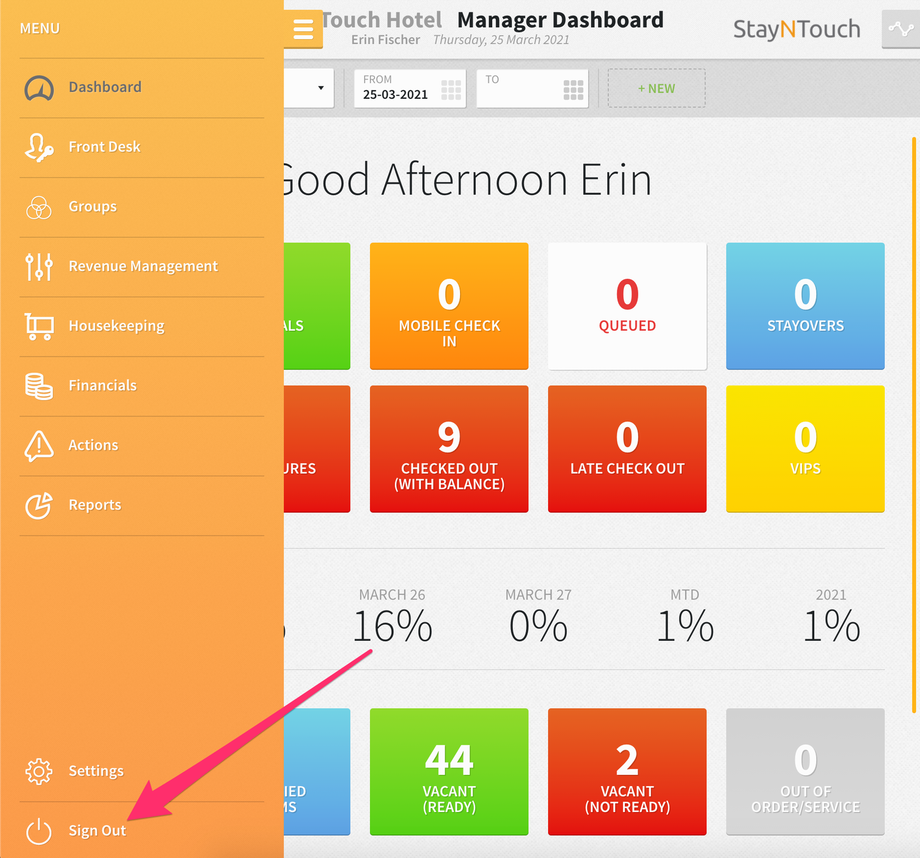Open the FROM date calendar grid icon
Screen dimensions: 920x858
pyautogui.click(x=451, y=90)
